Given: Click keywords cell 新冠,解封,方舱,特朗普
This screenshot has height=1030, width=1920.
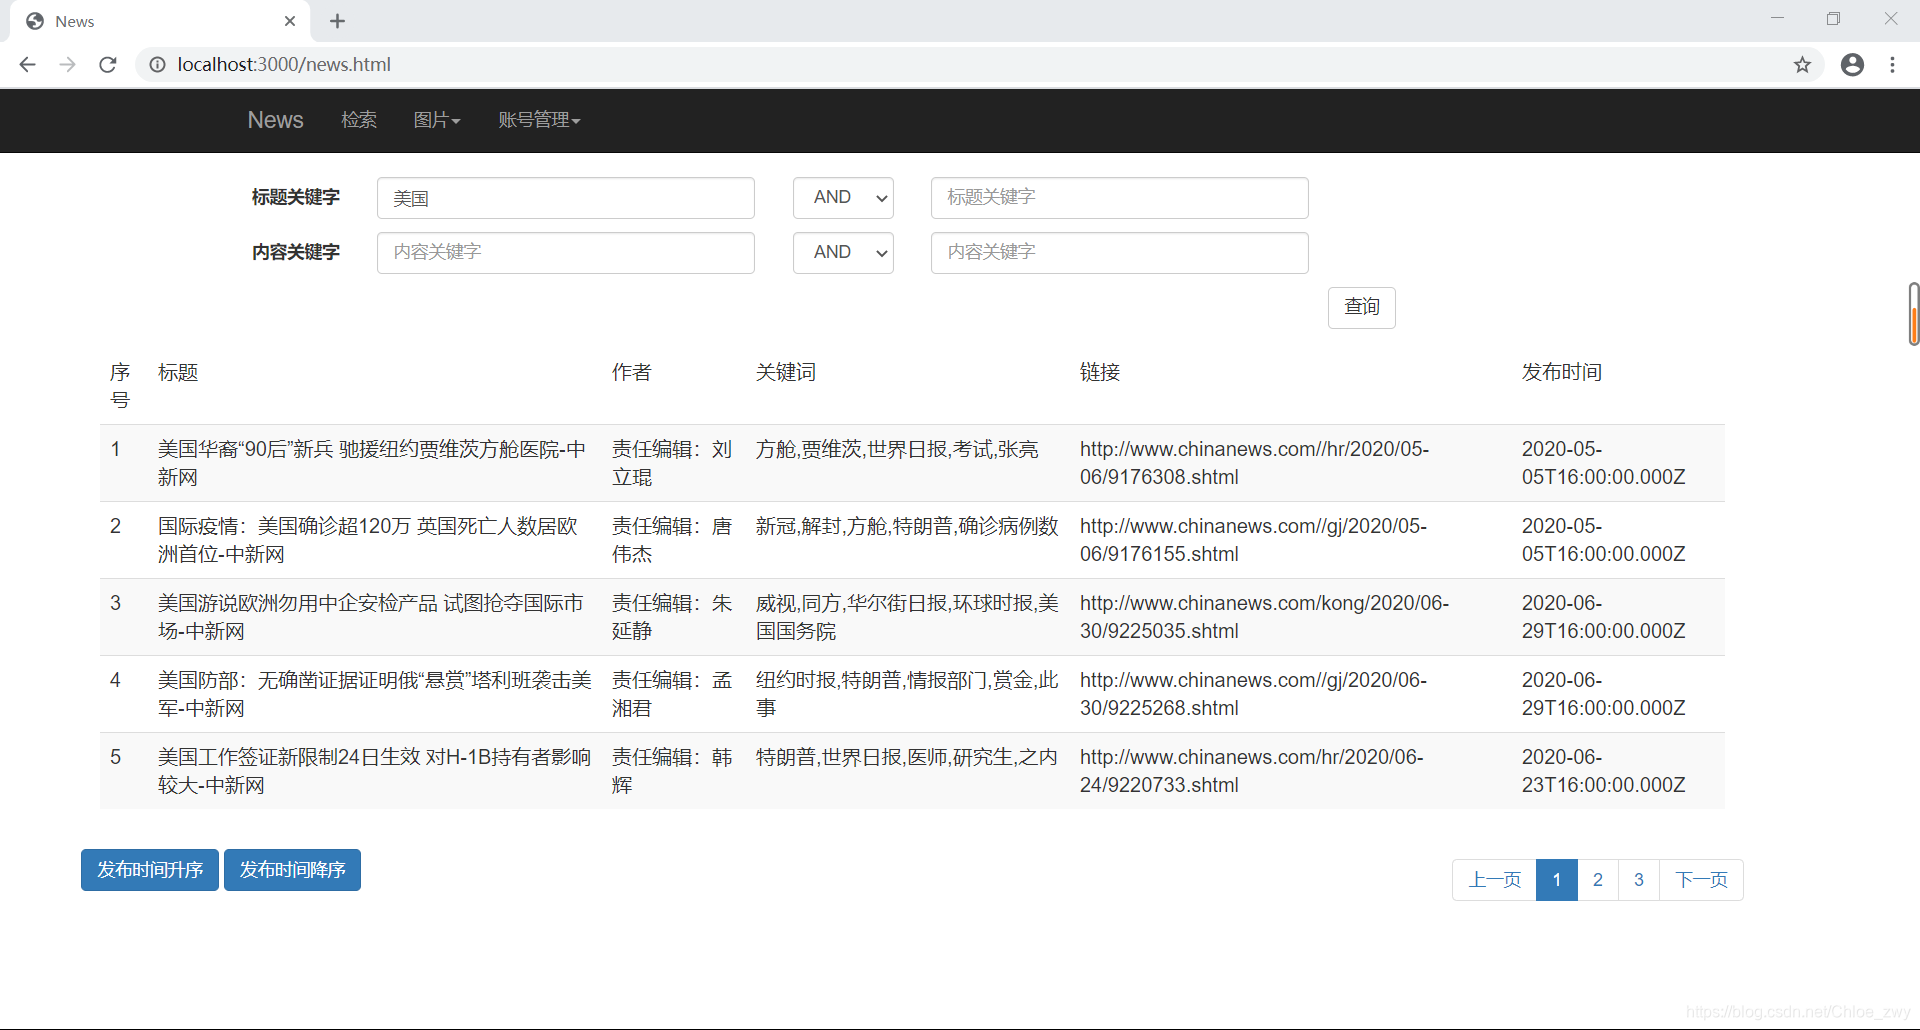Looking at the screenshot, I should click(x=907, y=526).
